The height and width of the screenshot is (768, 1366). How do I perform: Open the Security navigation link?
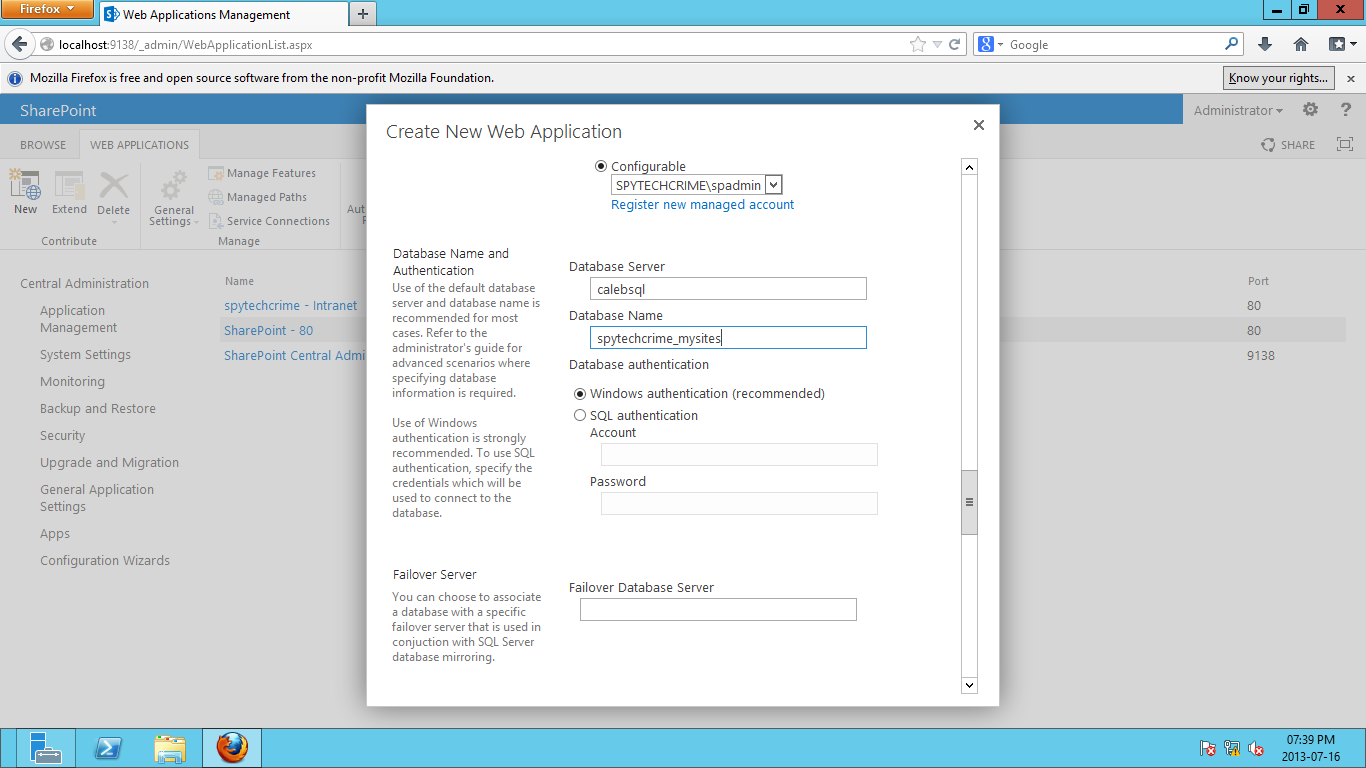(x=62, y=435)
